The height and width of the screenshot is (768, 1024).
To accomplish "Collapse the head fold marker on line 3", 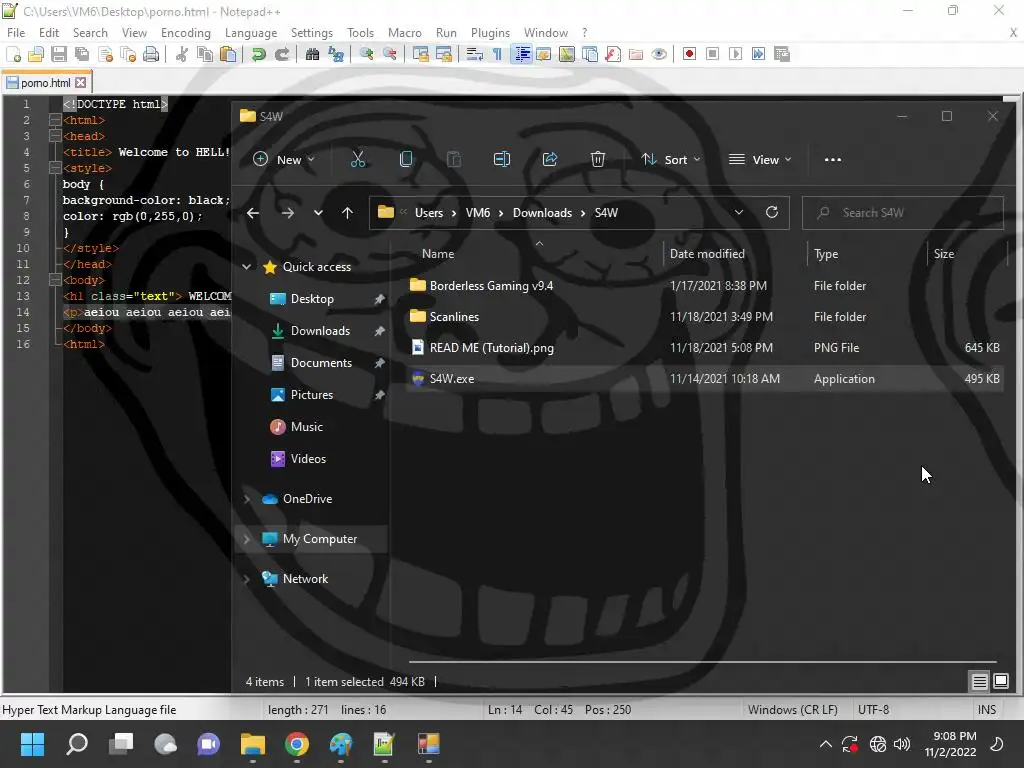I will (55, 136).
